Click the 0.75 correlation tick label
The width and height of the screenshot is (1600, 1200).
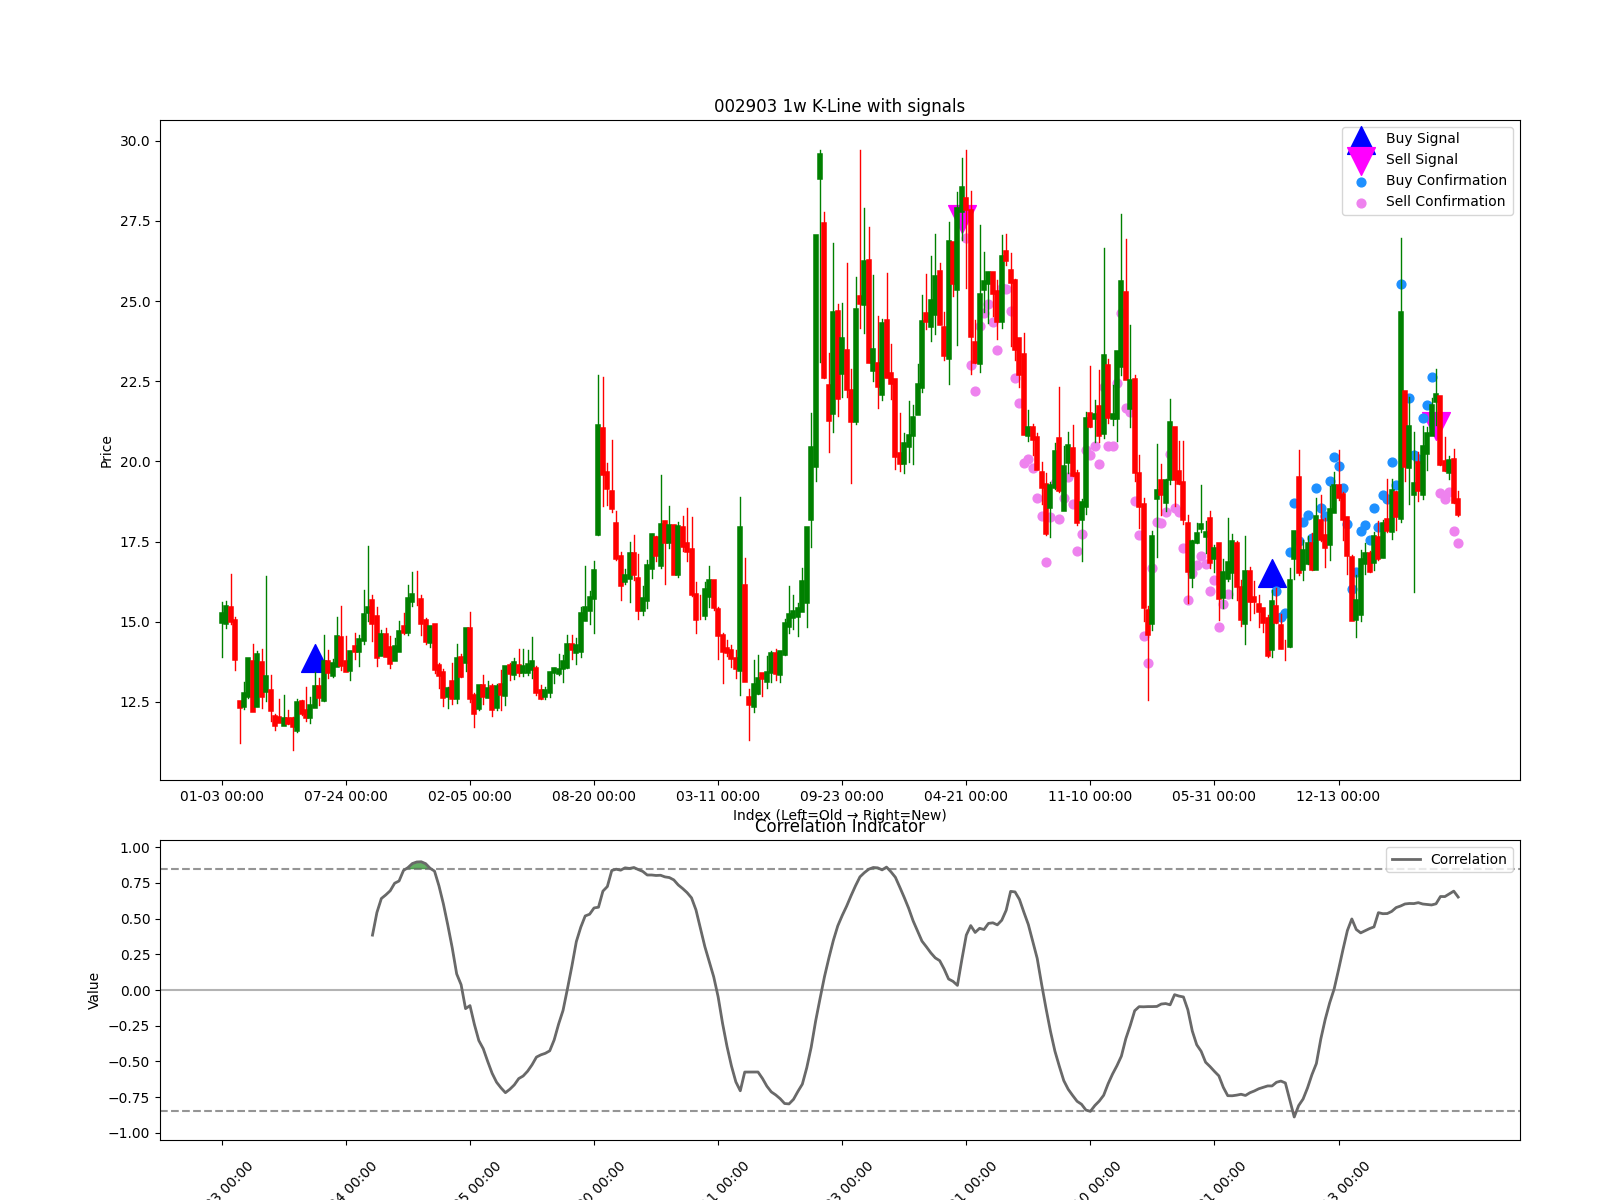click(x=134, y=883)
